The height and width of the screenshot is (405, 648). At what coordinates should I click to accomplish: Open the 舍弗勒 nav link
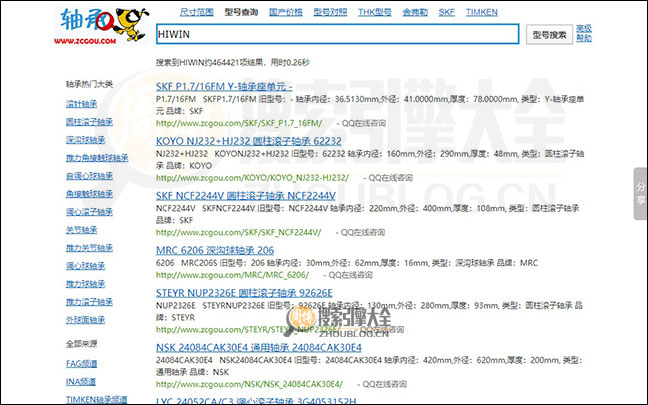pos(415,12)
